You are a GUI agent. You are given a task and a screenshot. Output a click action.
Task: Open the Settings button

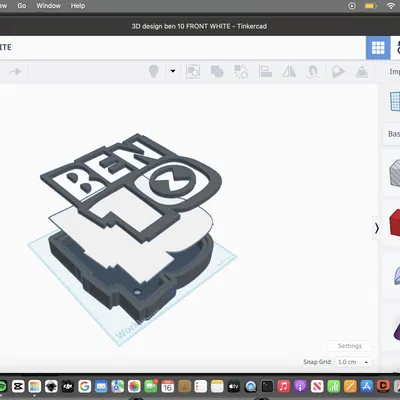click(x=350, y=346)
